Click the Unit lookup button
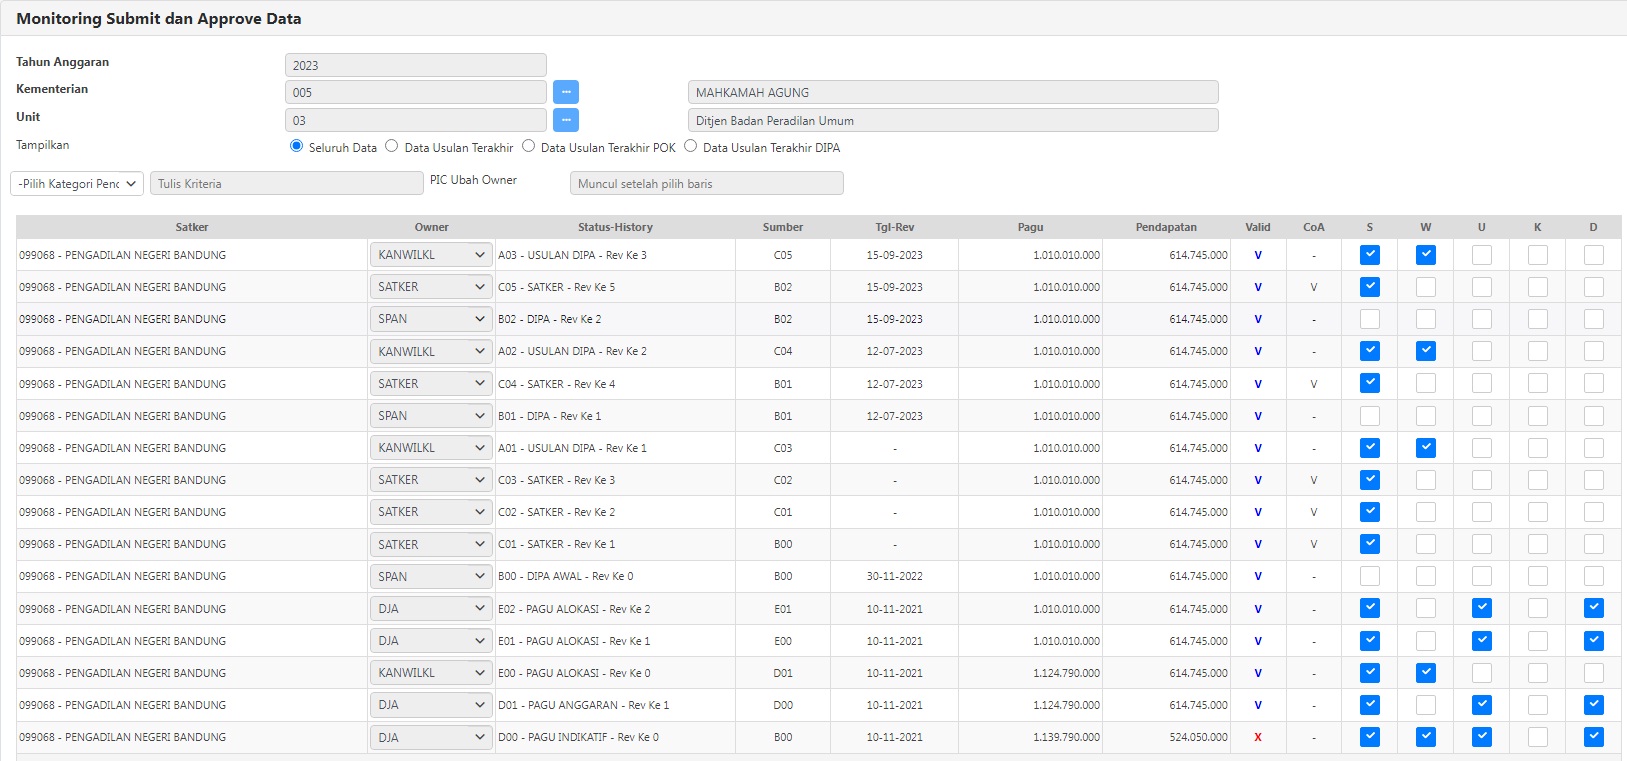This screenshot has width=1627, height=761. point(565,120)
